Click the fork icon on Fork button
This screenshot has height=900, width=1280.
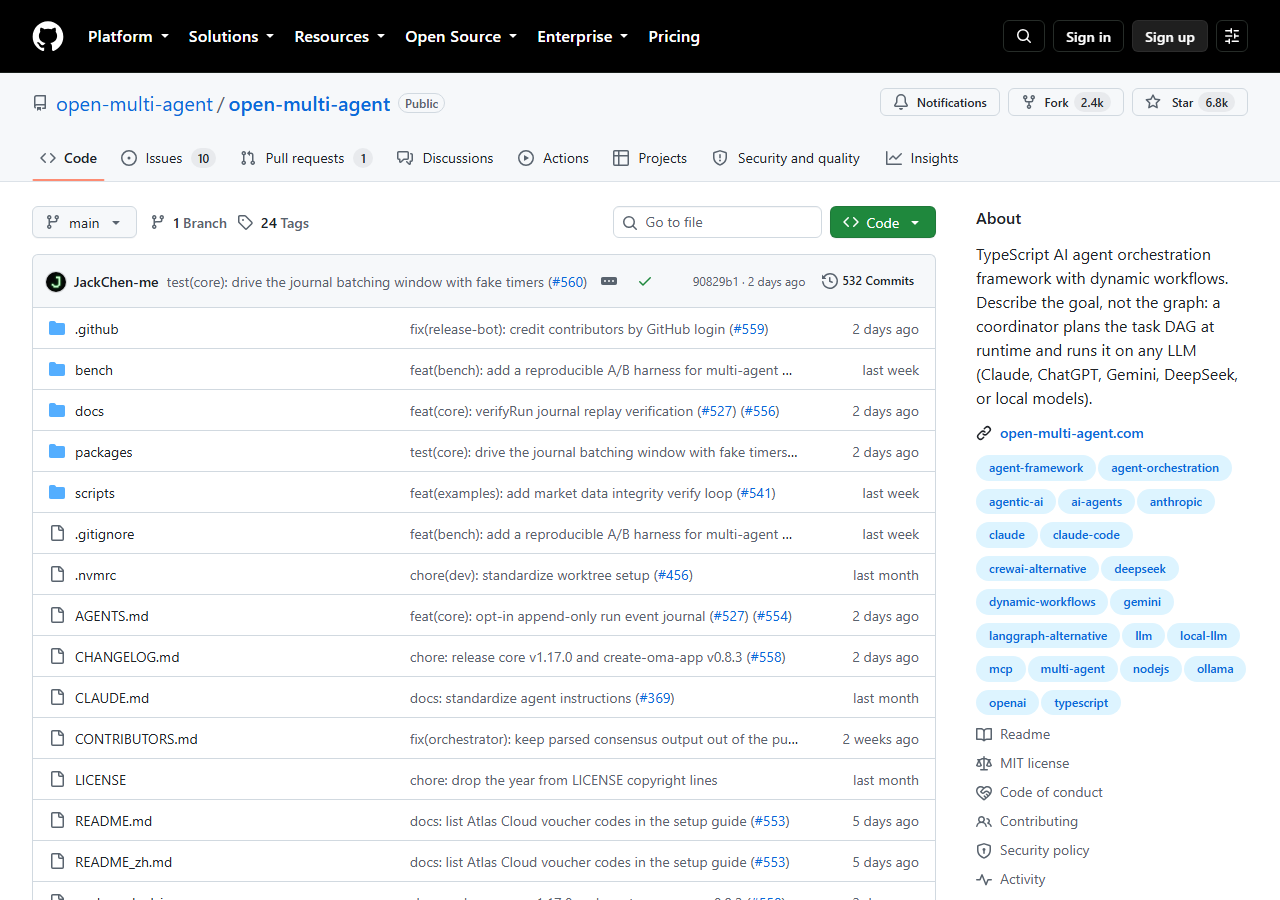[1029, 102]
